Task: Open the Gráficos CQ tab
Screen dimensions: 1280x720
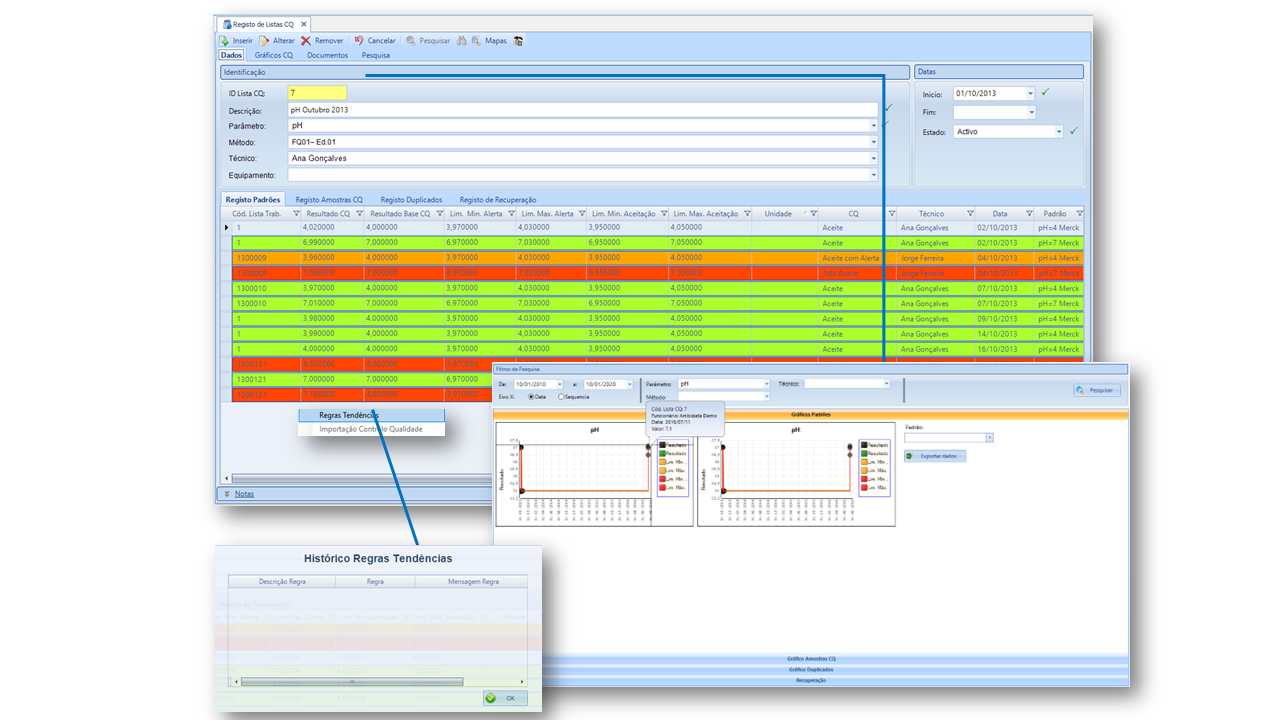Action: 273,55
